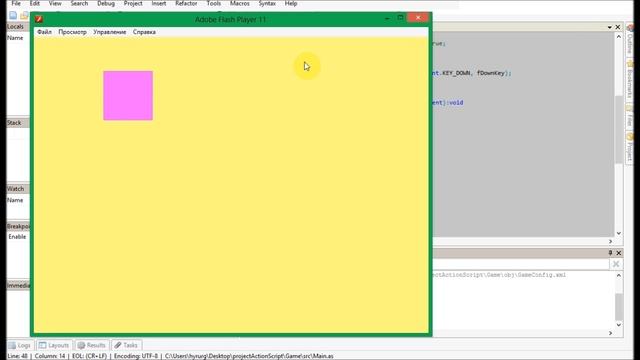Click the output panel vertical scrollbar thumb
Image resolution: width=640 pixels, height=360 pixels.
click(619, 307)
